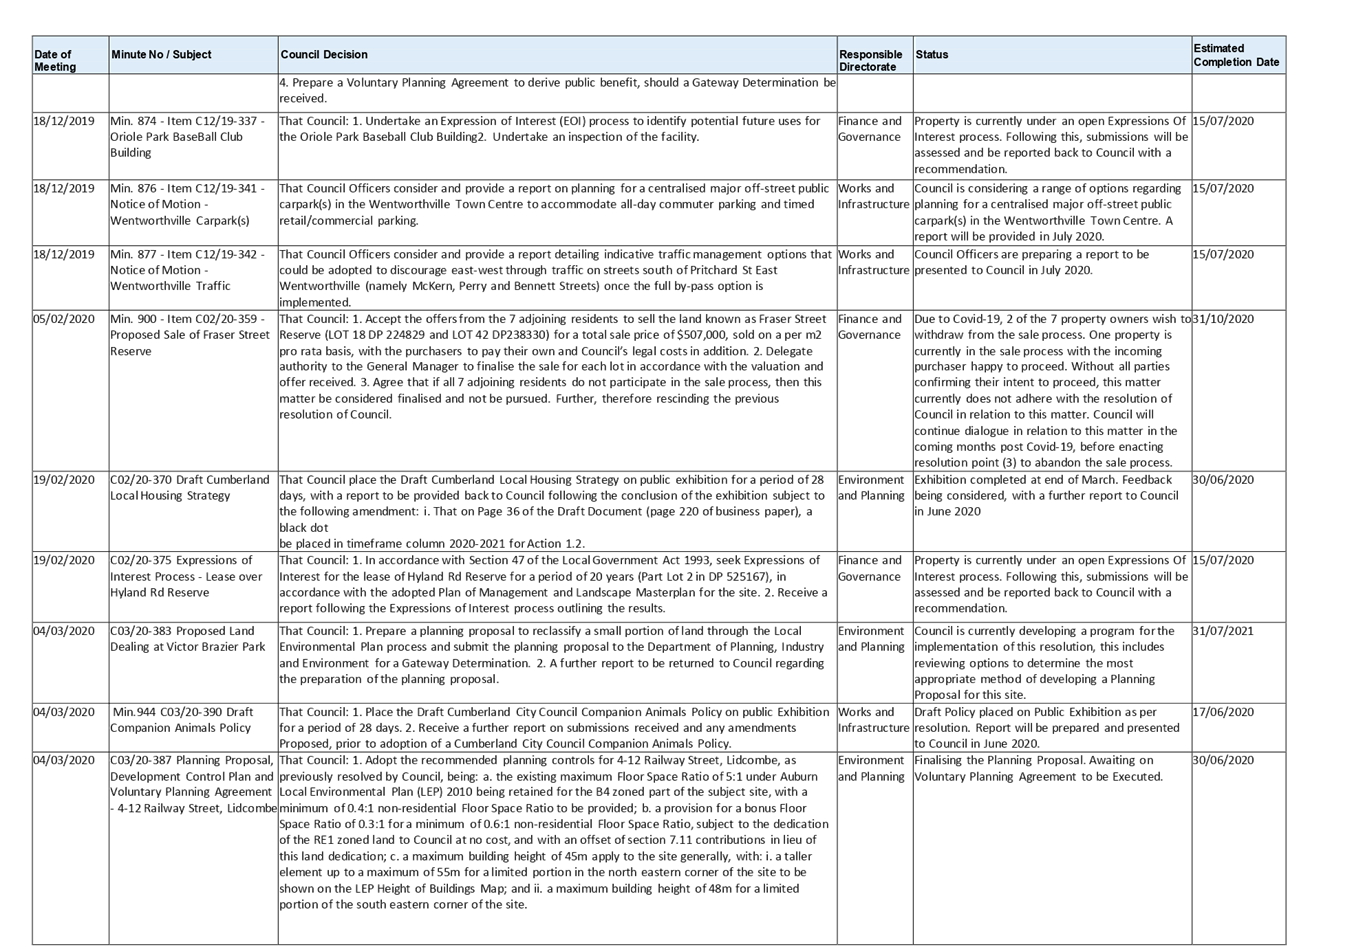Viewport: 1365px width, 947px height.
Task: Click the date in the Hyland Rd Reserve row
Action: pos(64,561)
